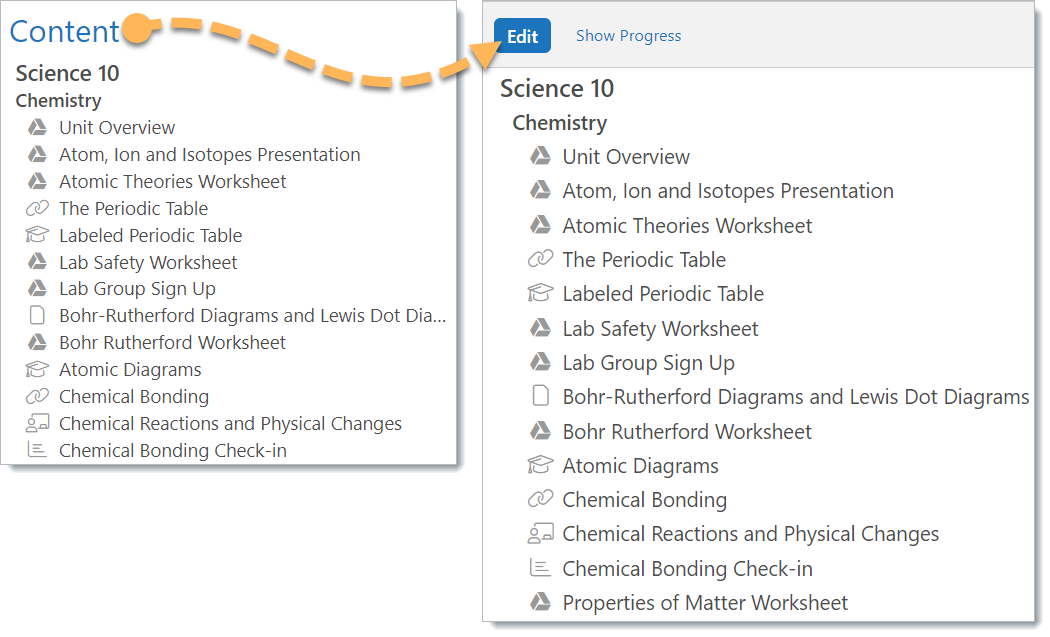The image size is (1050, 637).
Task: Click the Drive icon beside Properties of Matter Worksheet
Action: [x=540, y=602]
